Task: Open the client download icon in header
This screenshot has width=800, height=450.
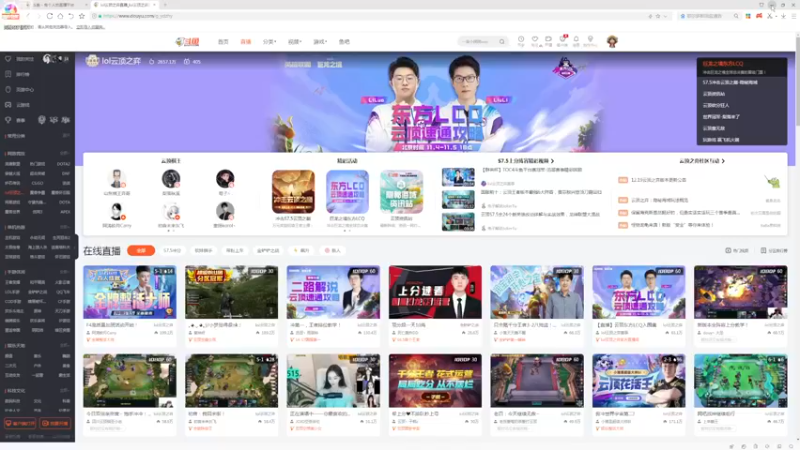Action: pos(590,40)
